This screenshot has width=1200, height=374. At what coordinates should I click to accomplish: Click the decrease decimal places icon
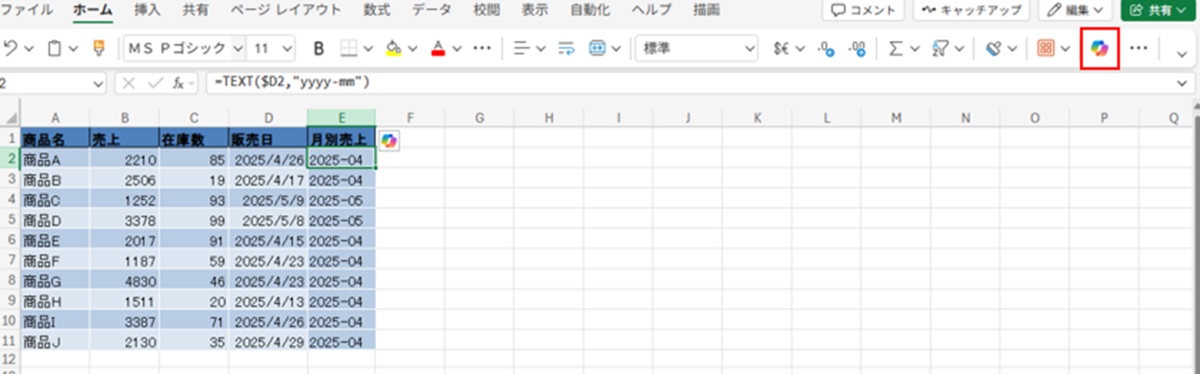tap(826, 48)
